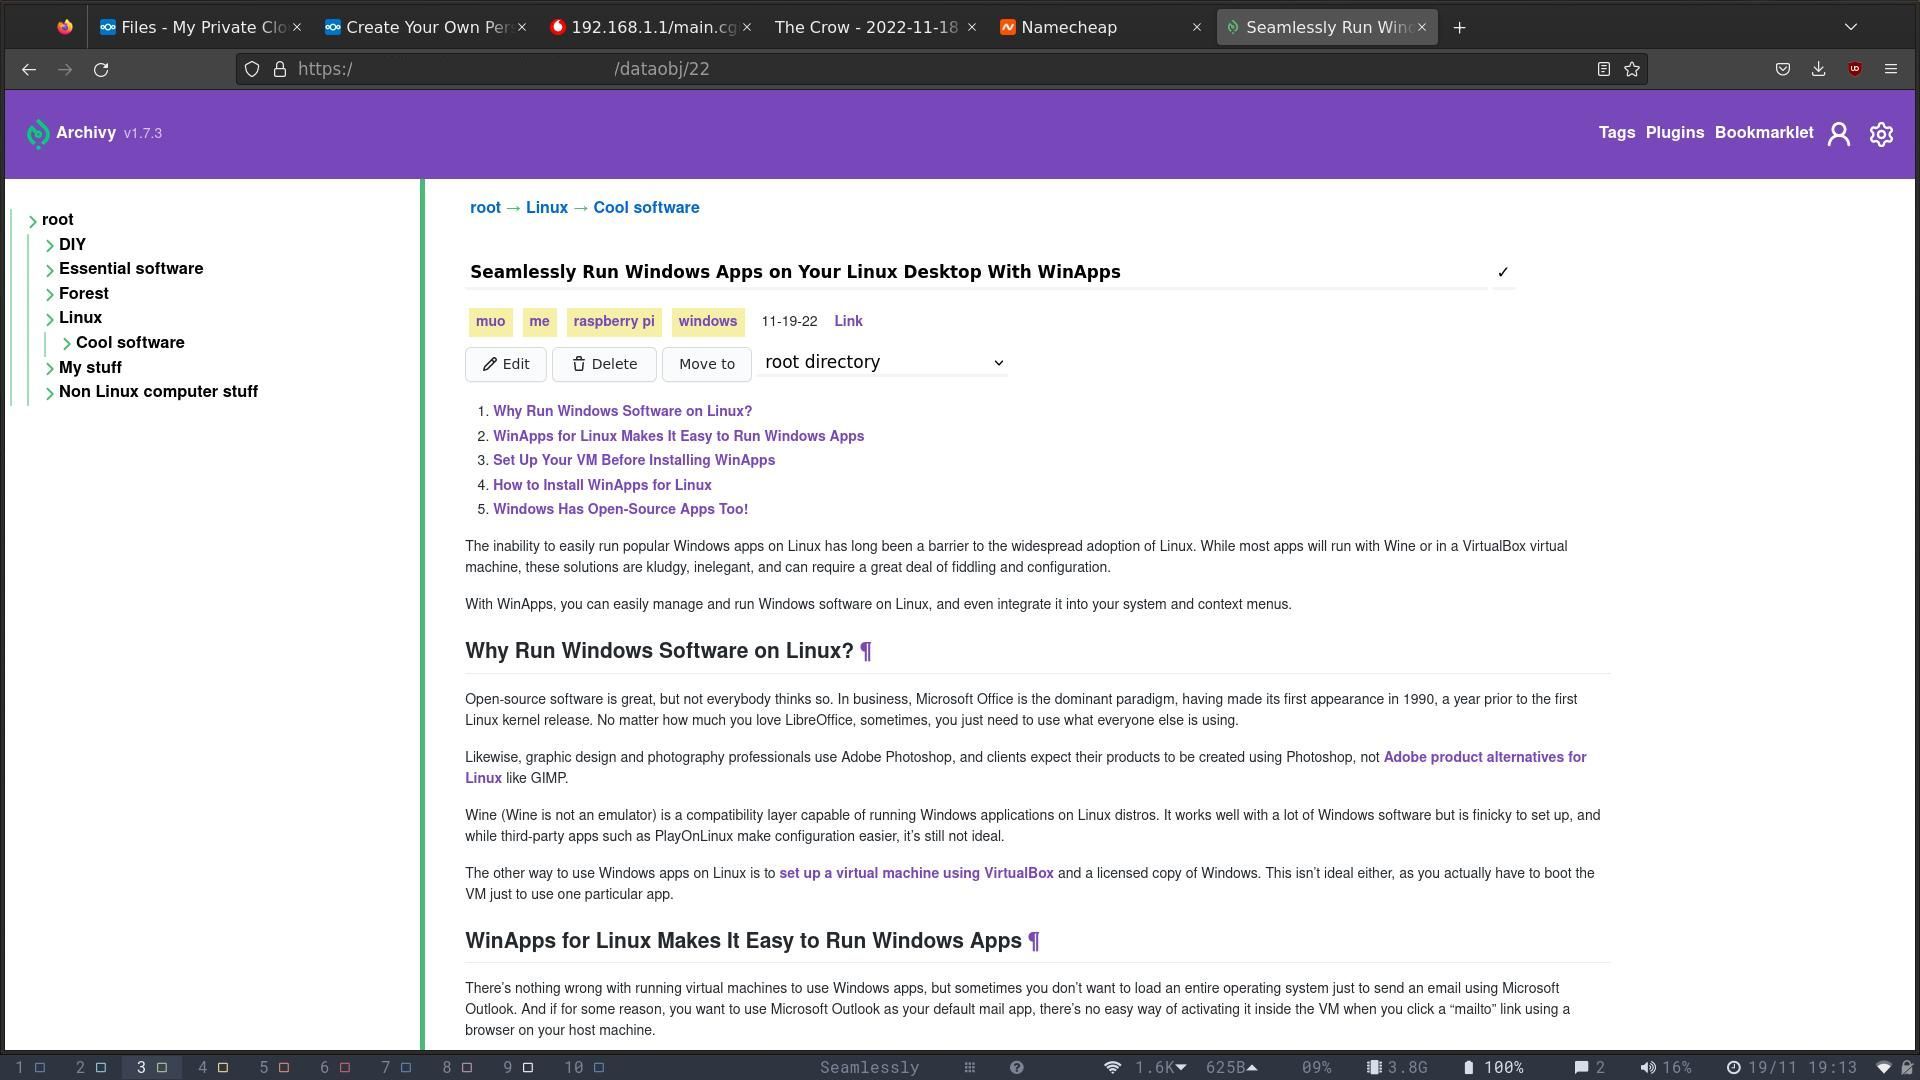Click the note title input field
Viewport: 1920px width, 1080px height.
975,272
